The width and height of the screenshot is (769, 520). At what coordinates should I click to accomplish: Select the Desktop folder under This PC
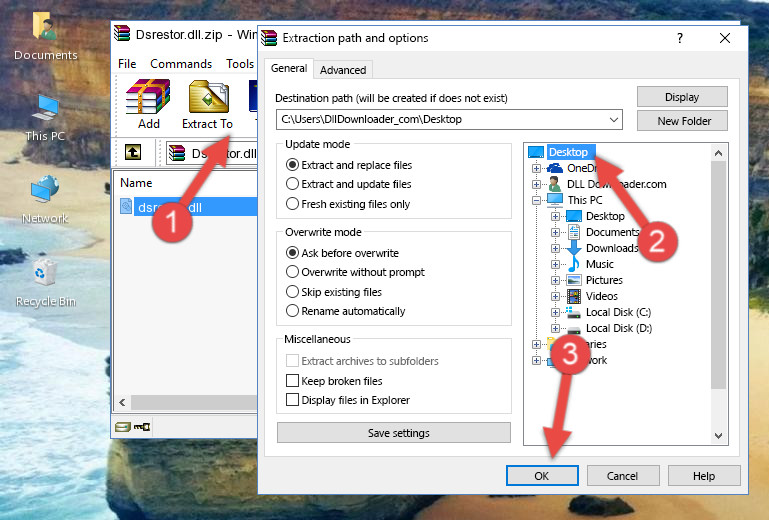coord(605,216)
